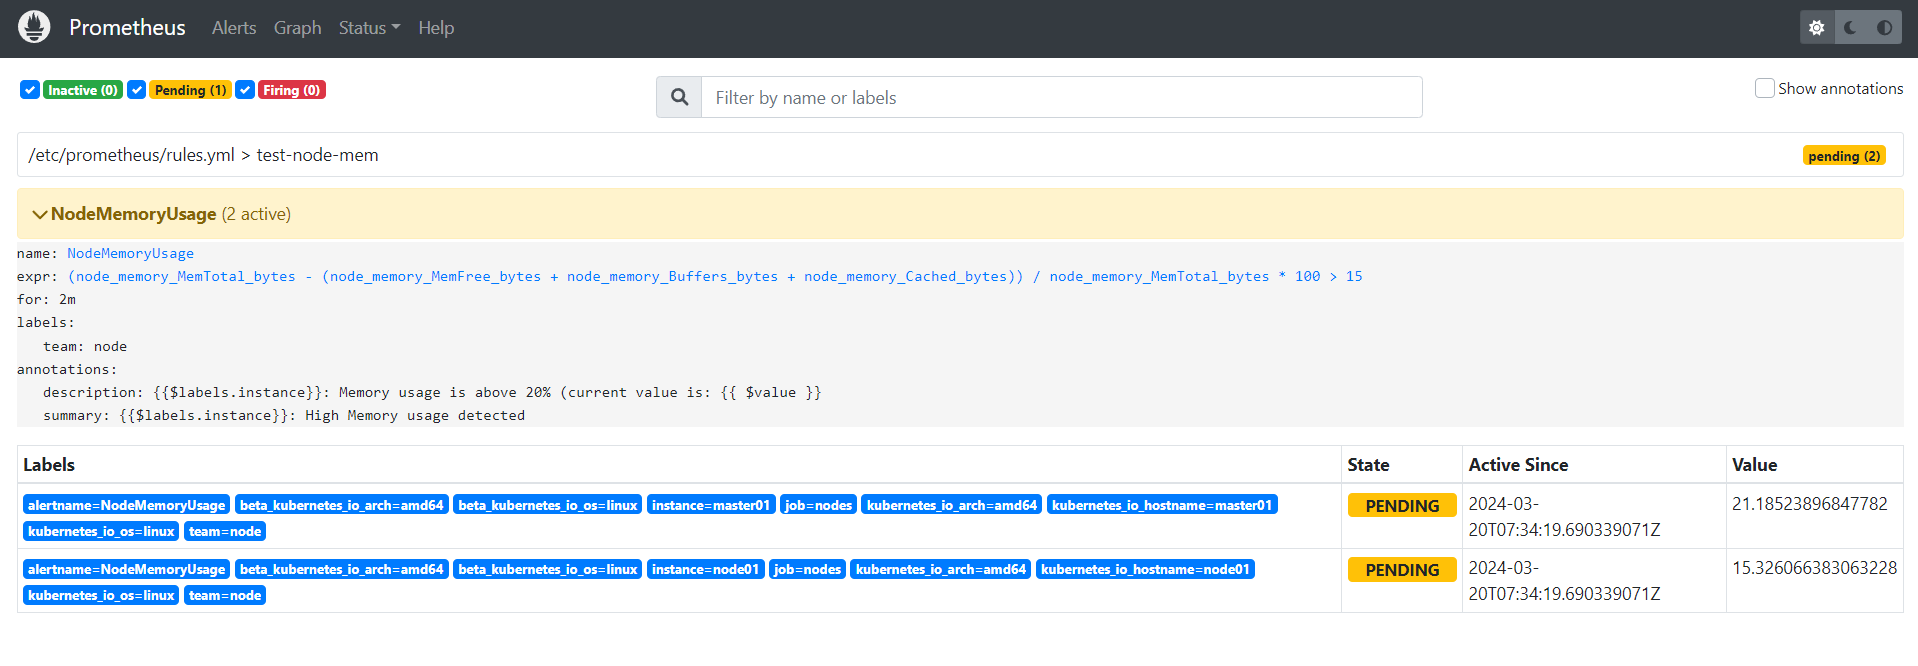The height and width of the screenshot is (666, 1918).
Task: Click the Prometheus flame logo icon
Action: click(x=34, y=27)
